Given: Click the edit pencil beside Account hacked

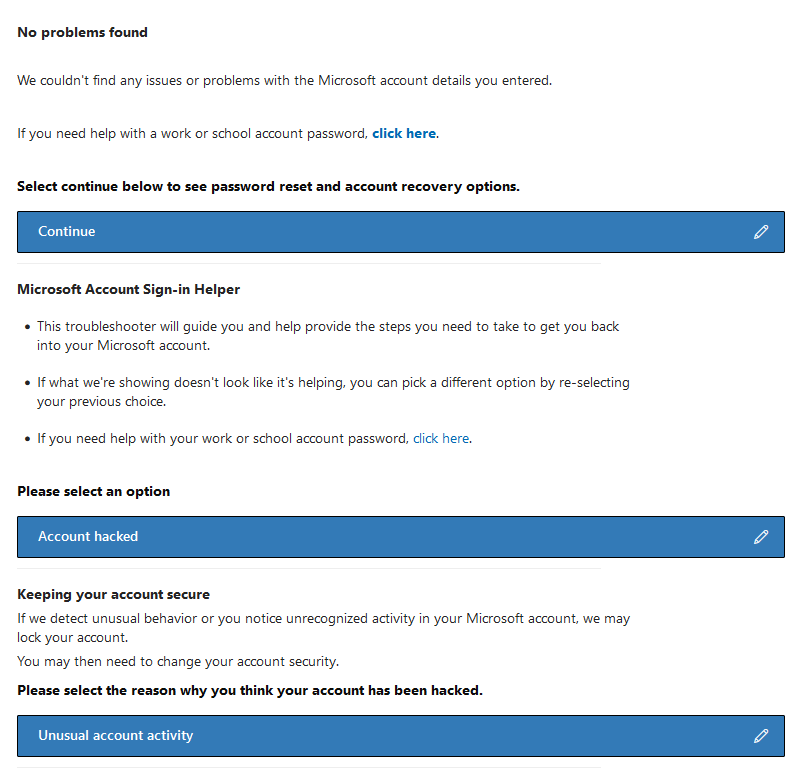Looking at the screenshot, I should click(x=761, y=537).
